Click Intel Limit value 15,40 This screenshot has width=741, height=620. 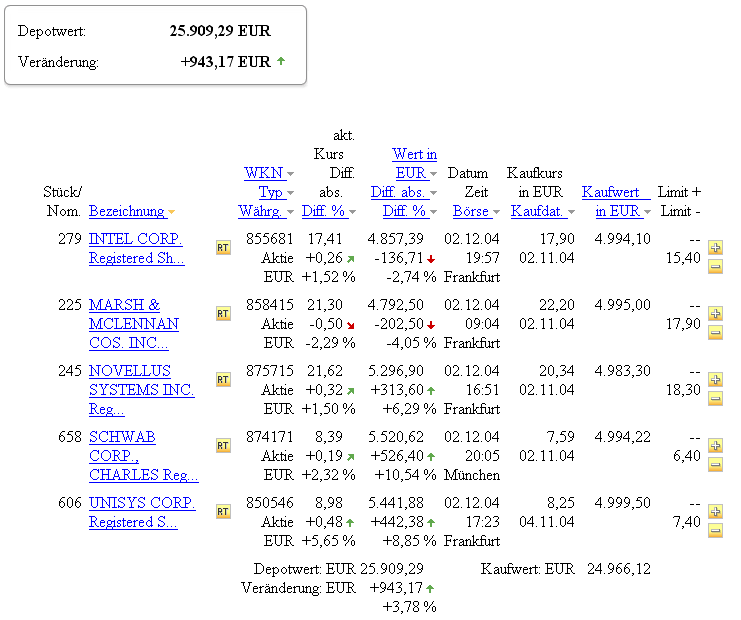(683, 258)
